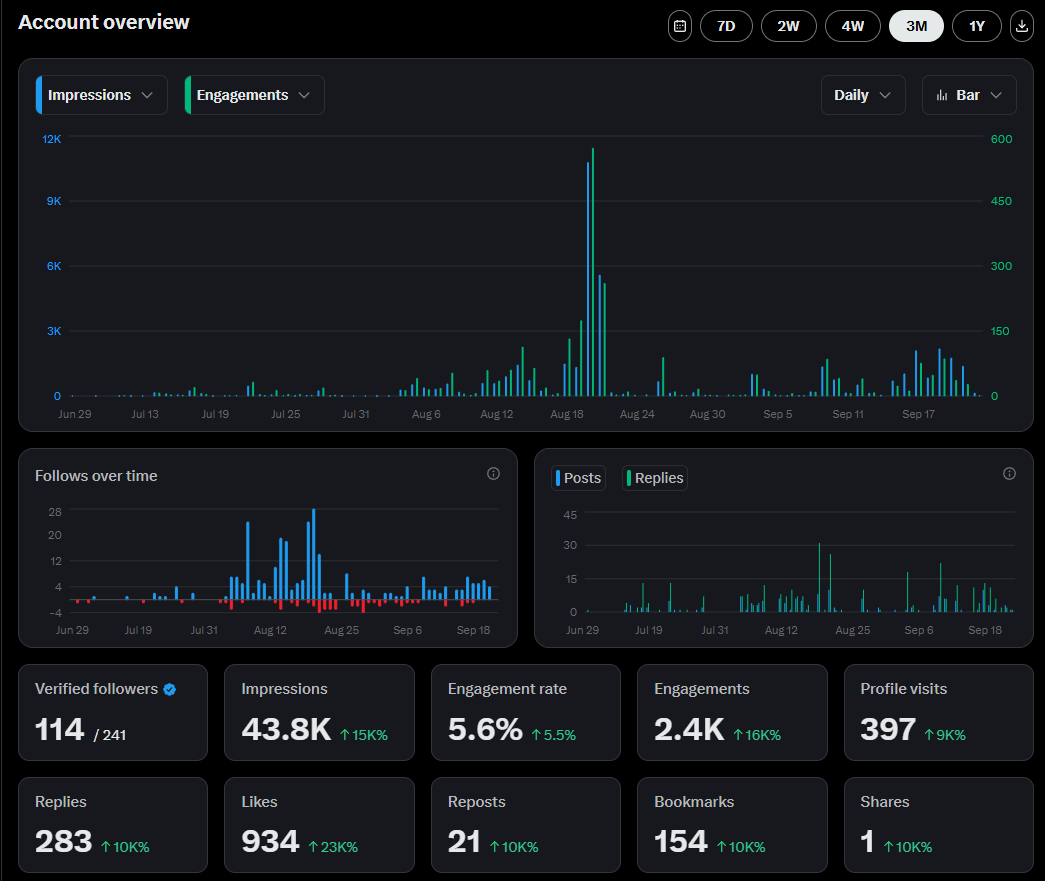1045x881 pixels.
Task: Switch to the 7D time range
Action: tap(726, 26)
